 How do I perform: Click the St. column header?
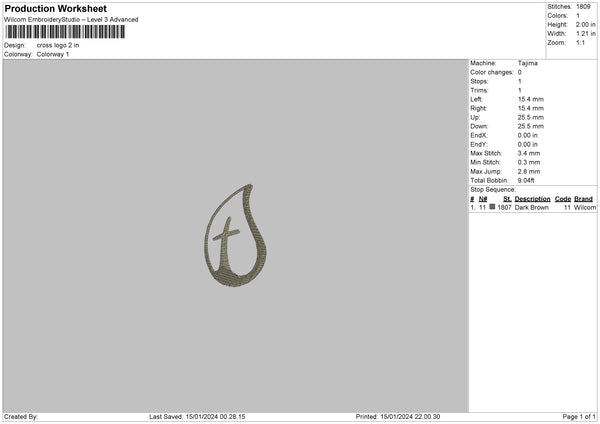pos(507,199)
